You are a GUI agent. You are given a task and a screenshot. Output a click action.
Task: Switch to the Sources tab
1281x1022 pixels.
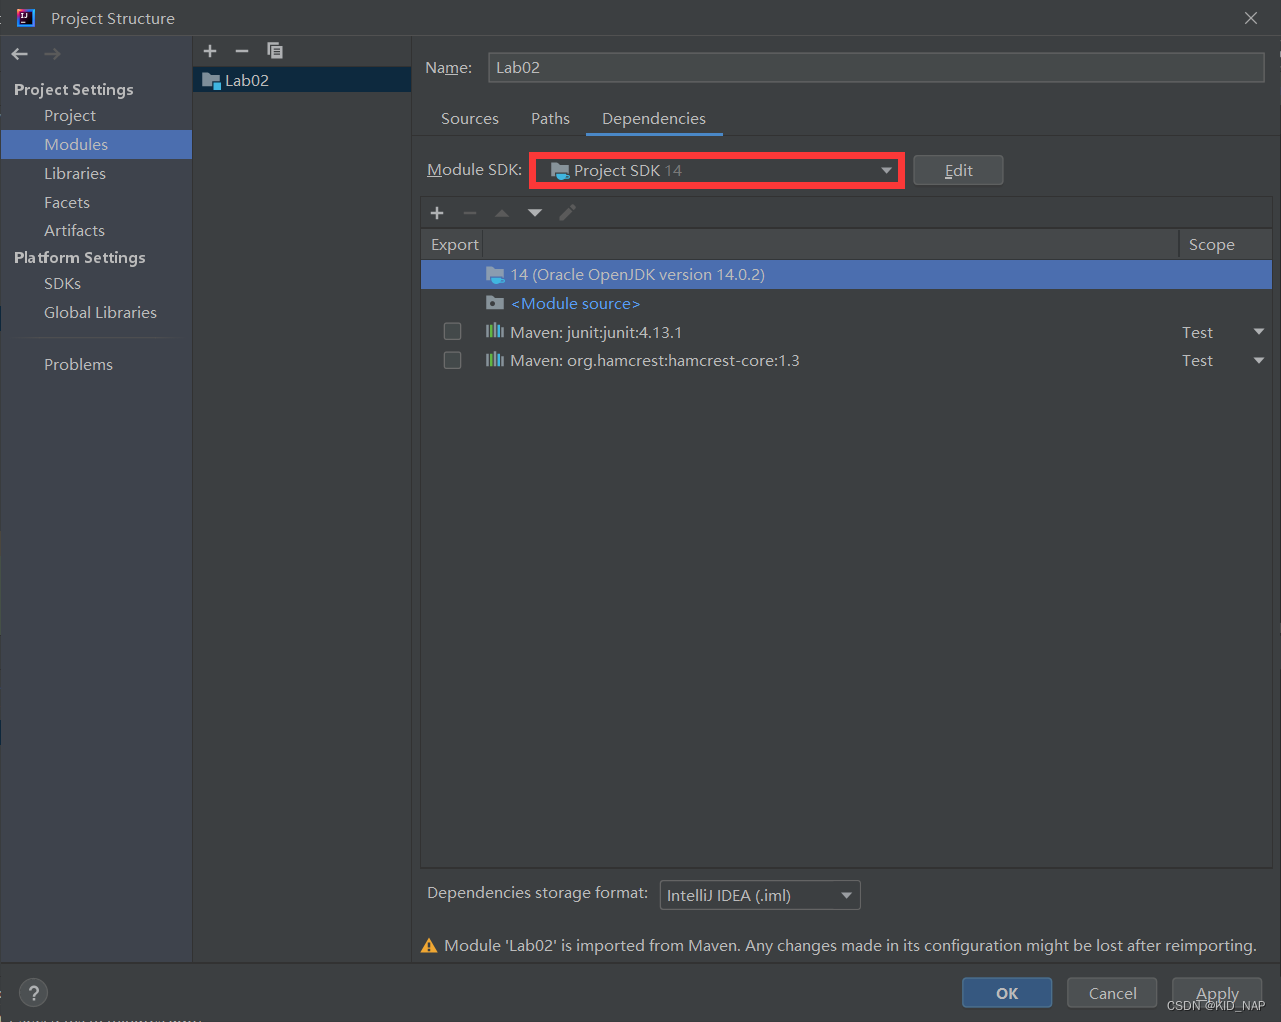click(469, 118)
